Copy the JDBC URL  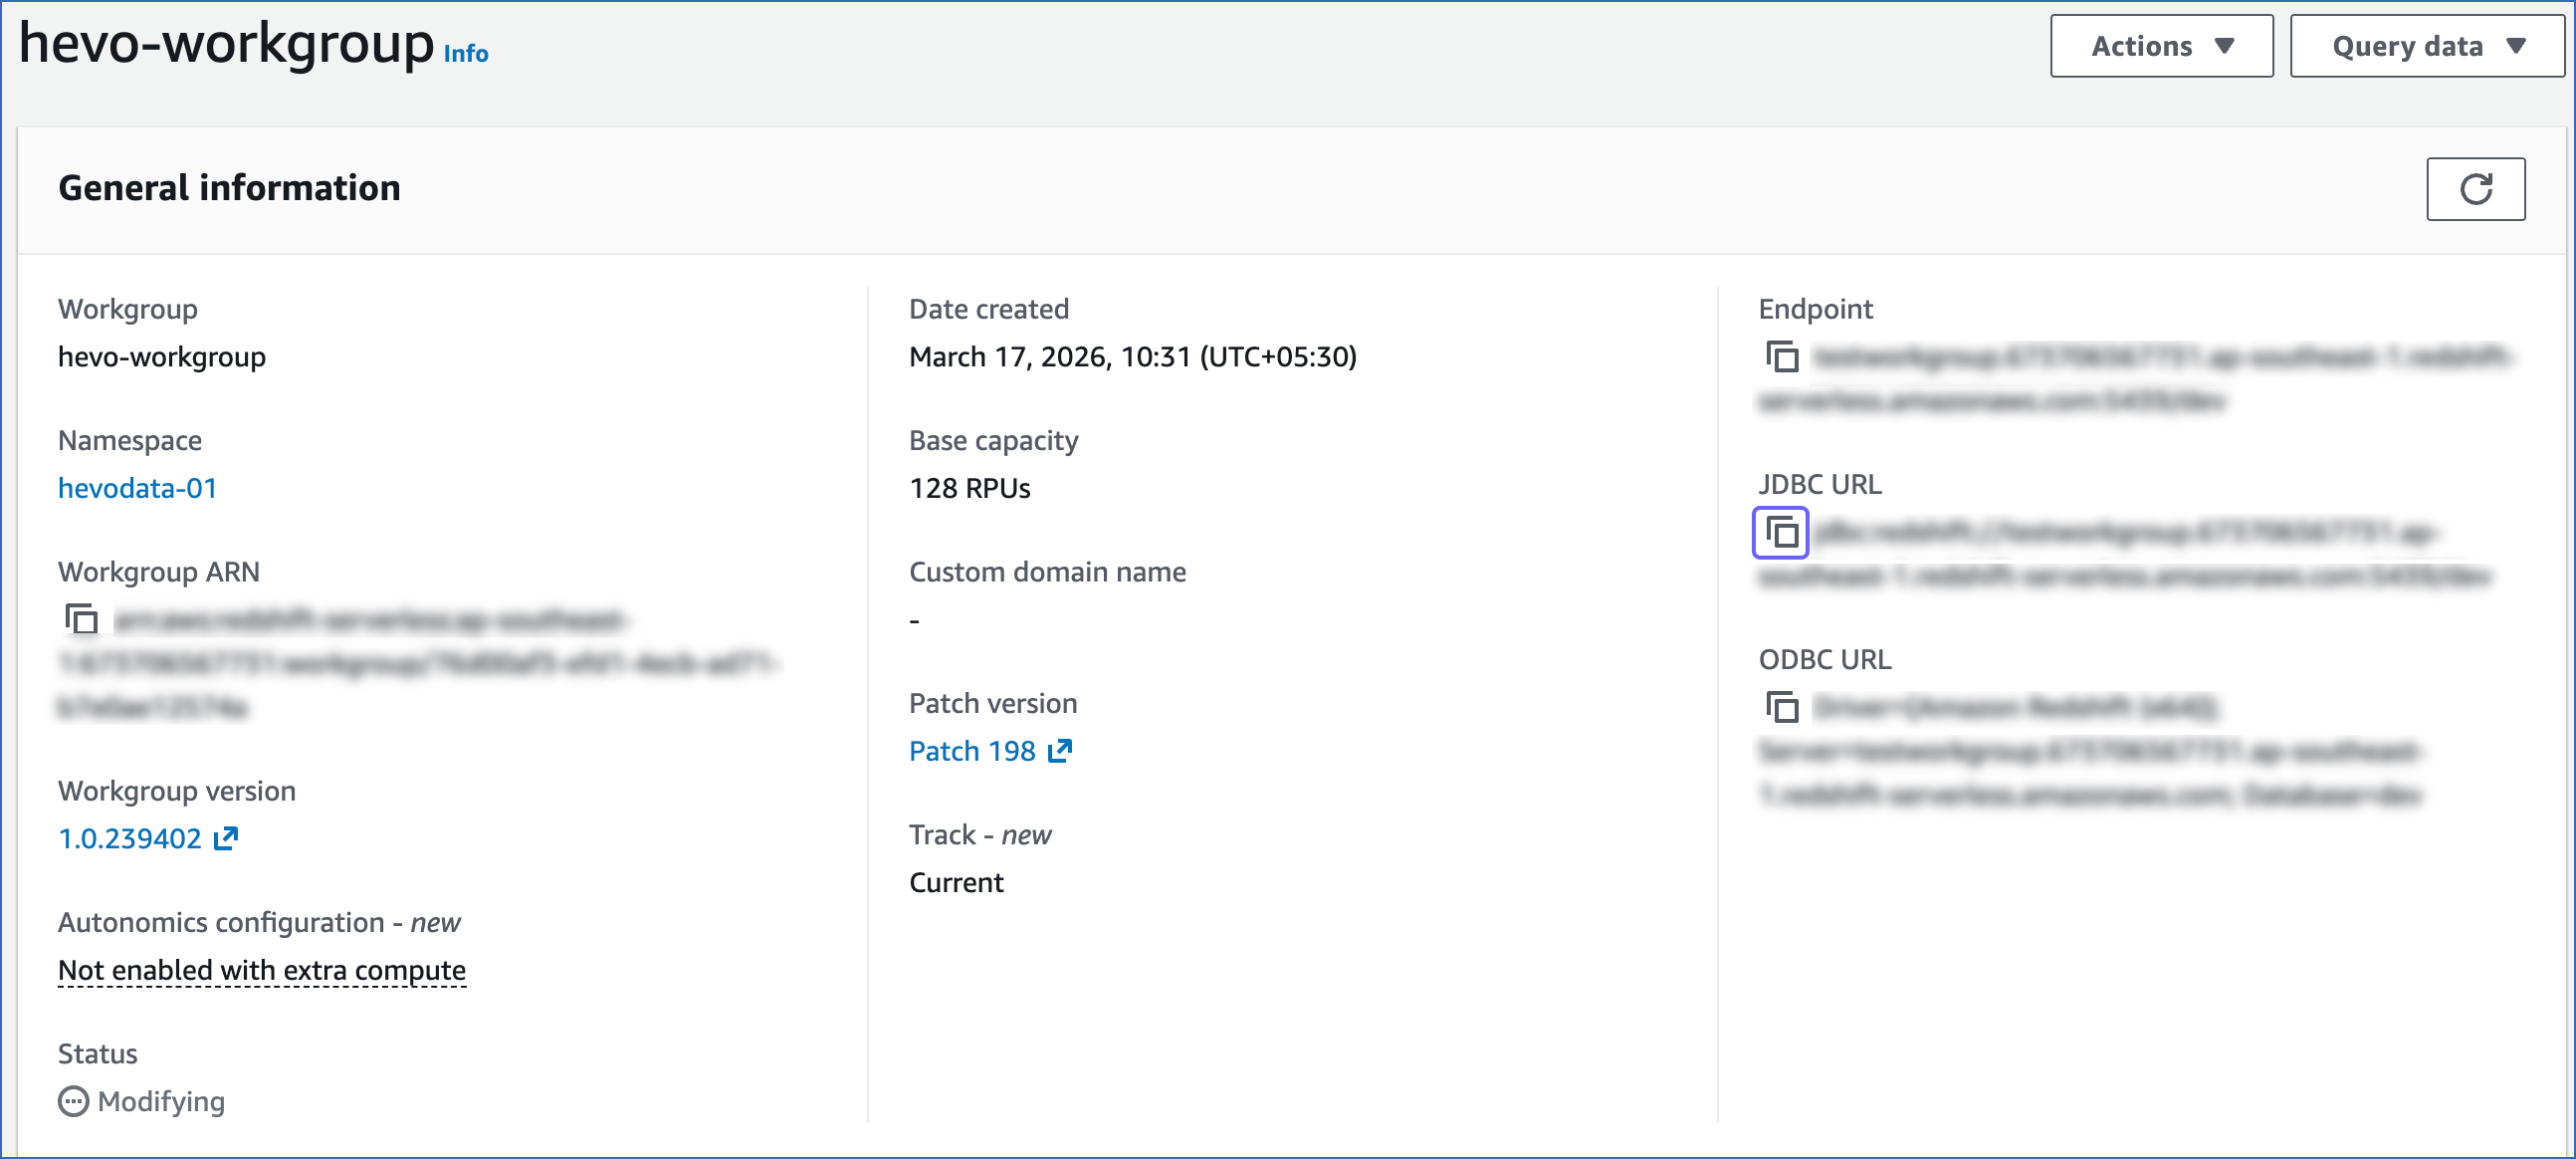tap(1782, 534)
